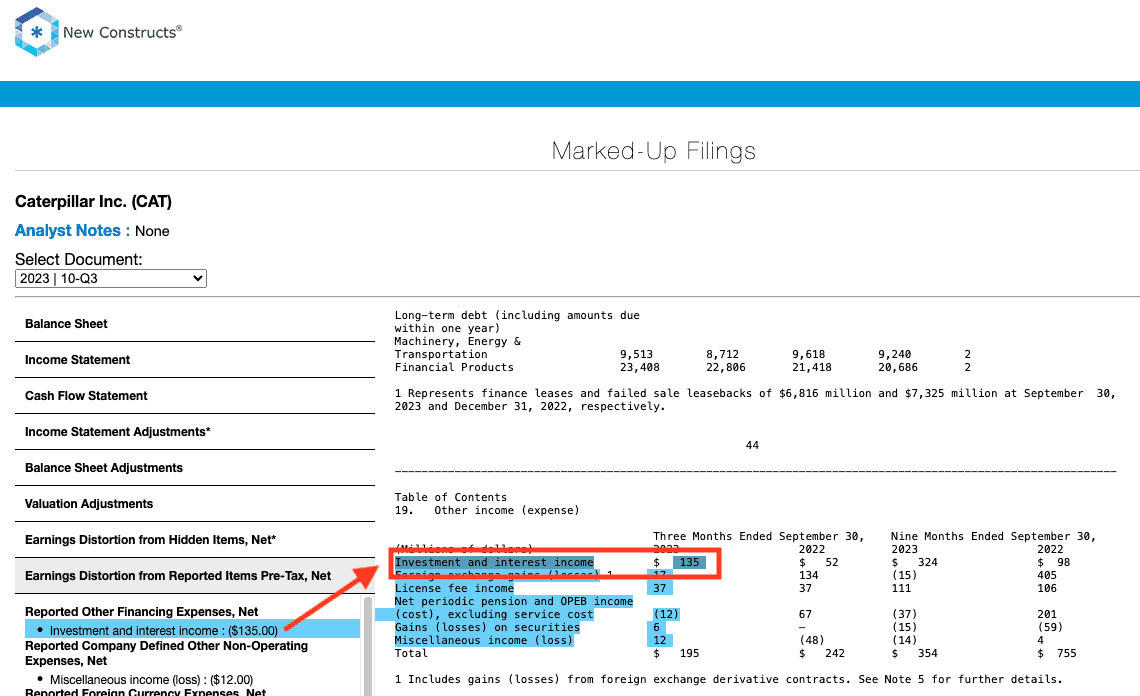1140x696 pixels.
Task: Click the highlighted (12) pension cost value
Action: pyautogui.click(x=666, y=615)
